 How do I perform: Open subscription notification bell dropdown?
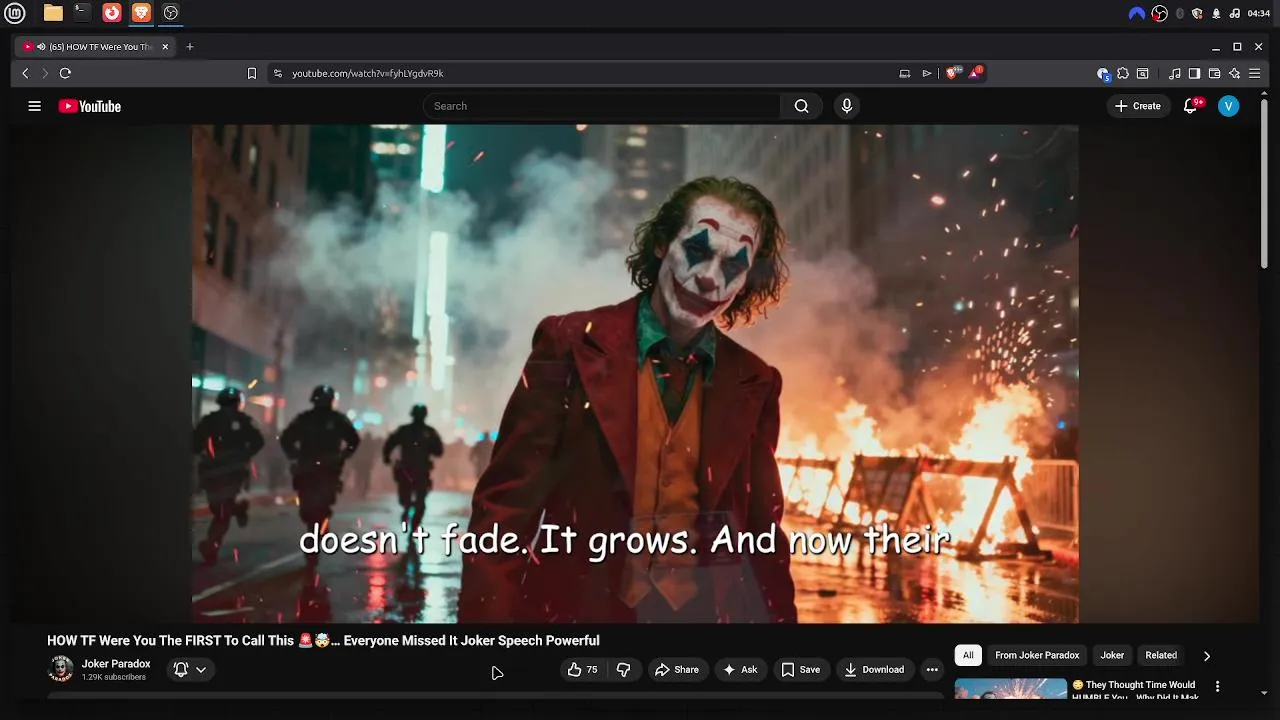[x=190, y=670]
